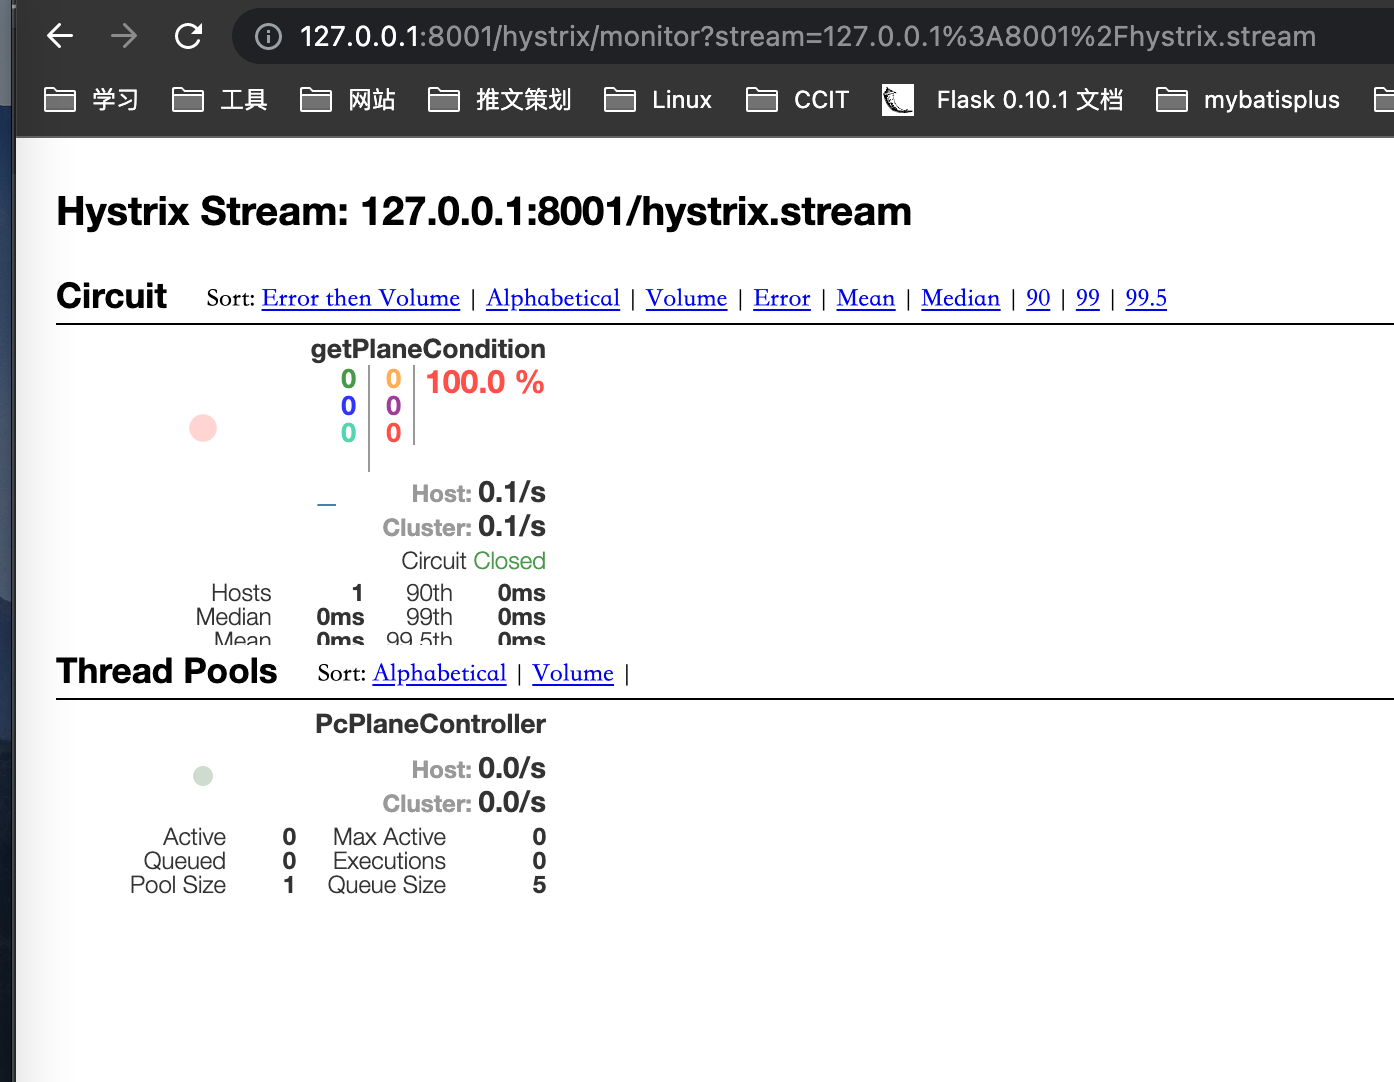Screen dimensions: 1394x1082
Task: Open the Flask 0.10.1 文档 bookmark
Action: (1003, 100)
